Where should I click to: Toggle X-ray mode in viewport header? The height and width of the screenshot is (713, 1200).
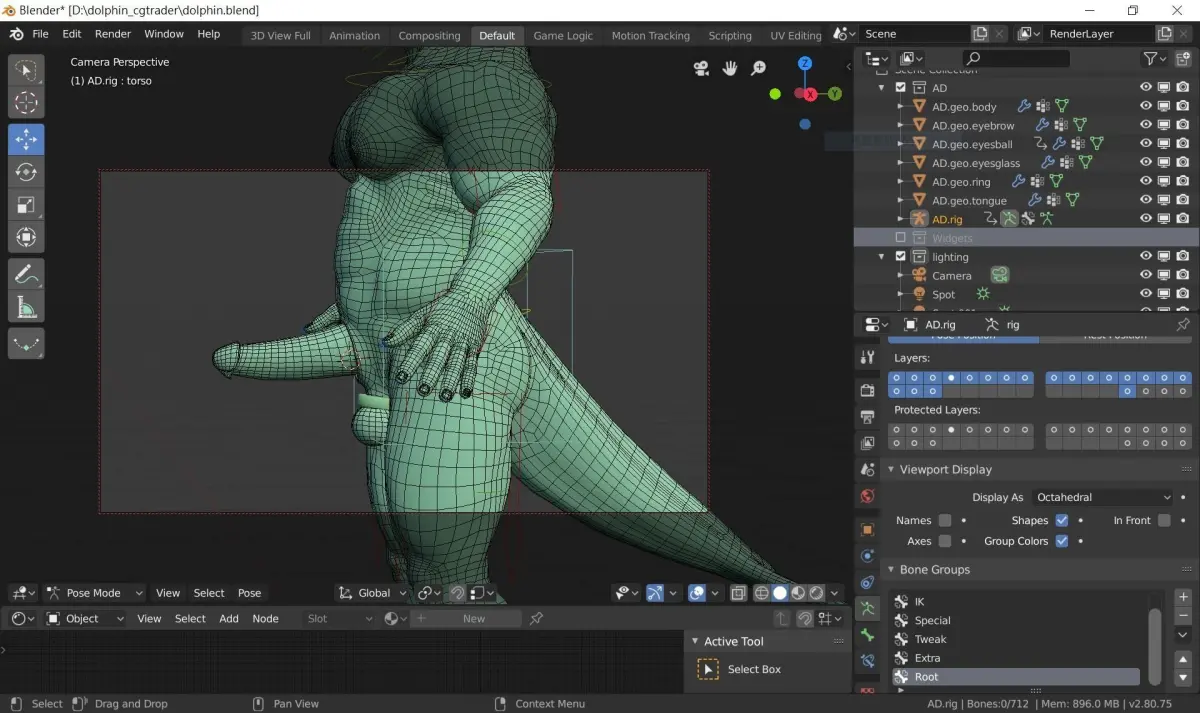point(738,593)
